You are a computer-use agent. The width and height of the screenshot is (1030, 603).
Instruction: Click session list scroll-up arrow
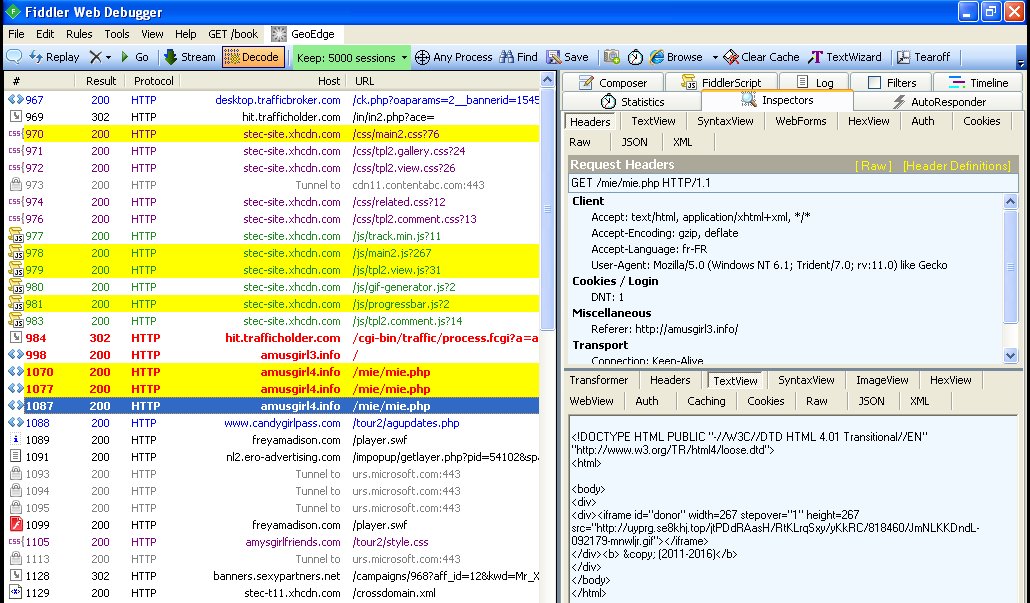547,80
